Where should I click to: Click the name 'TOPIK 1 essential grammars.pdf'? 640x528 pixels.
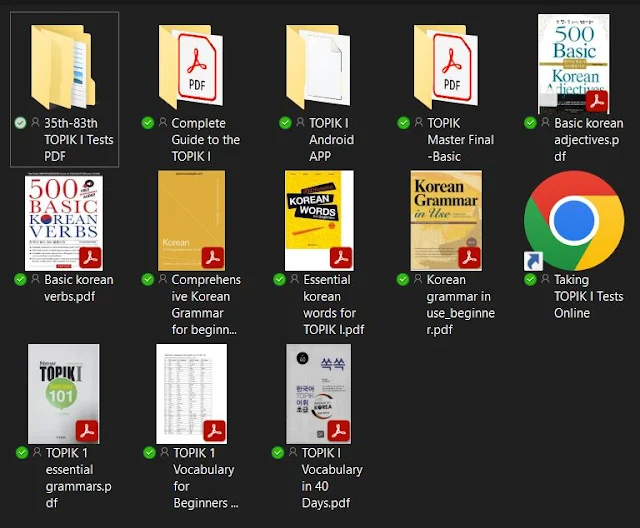click(x=78, y=478)
